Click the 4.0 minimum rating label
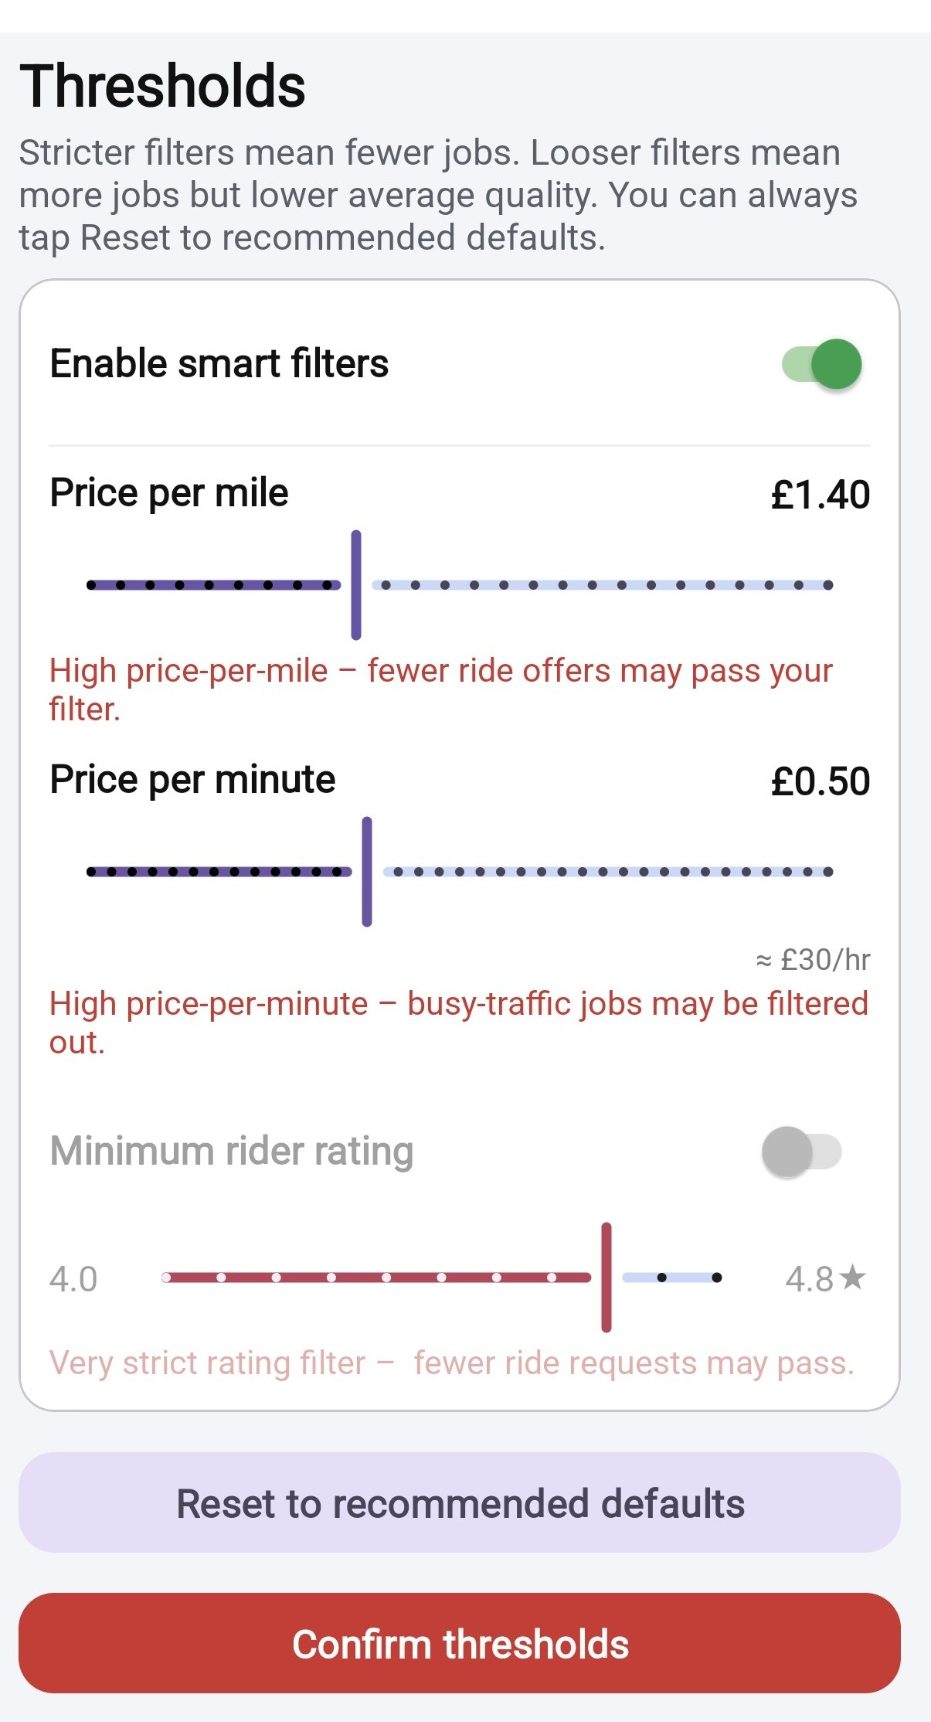Screen dimensions: 931x1722 (x=74, y=1279)
